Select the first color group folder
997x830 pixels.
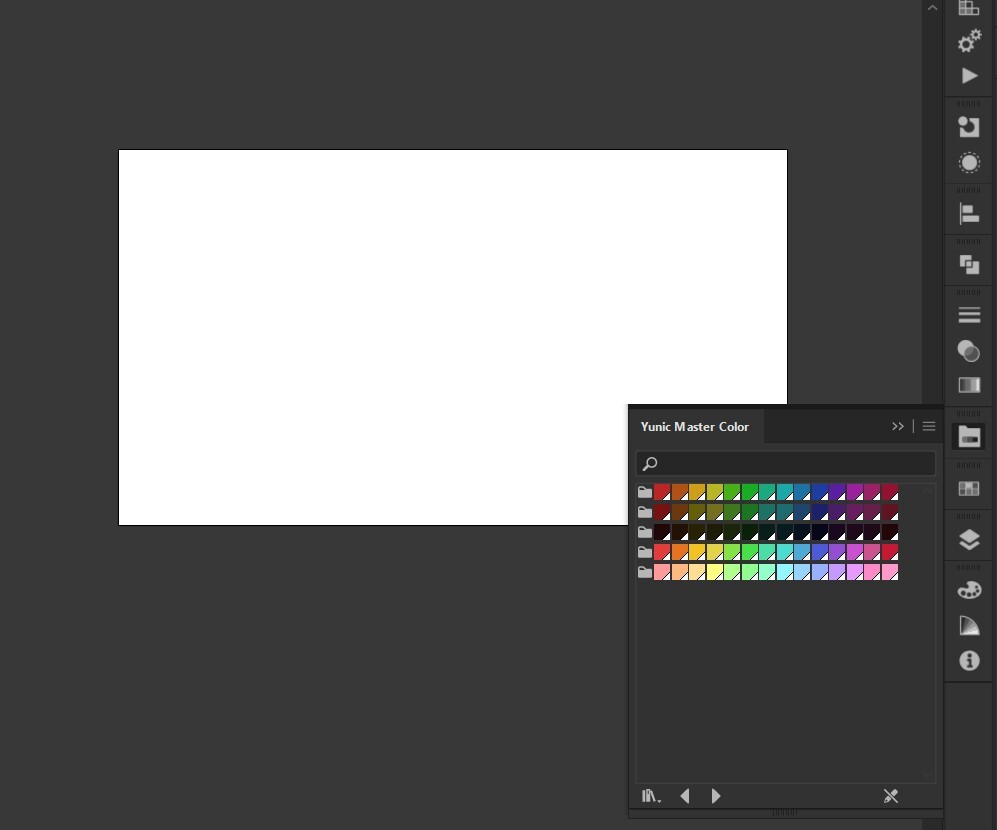click(x=645, y=492)
